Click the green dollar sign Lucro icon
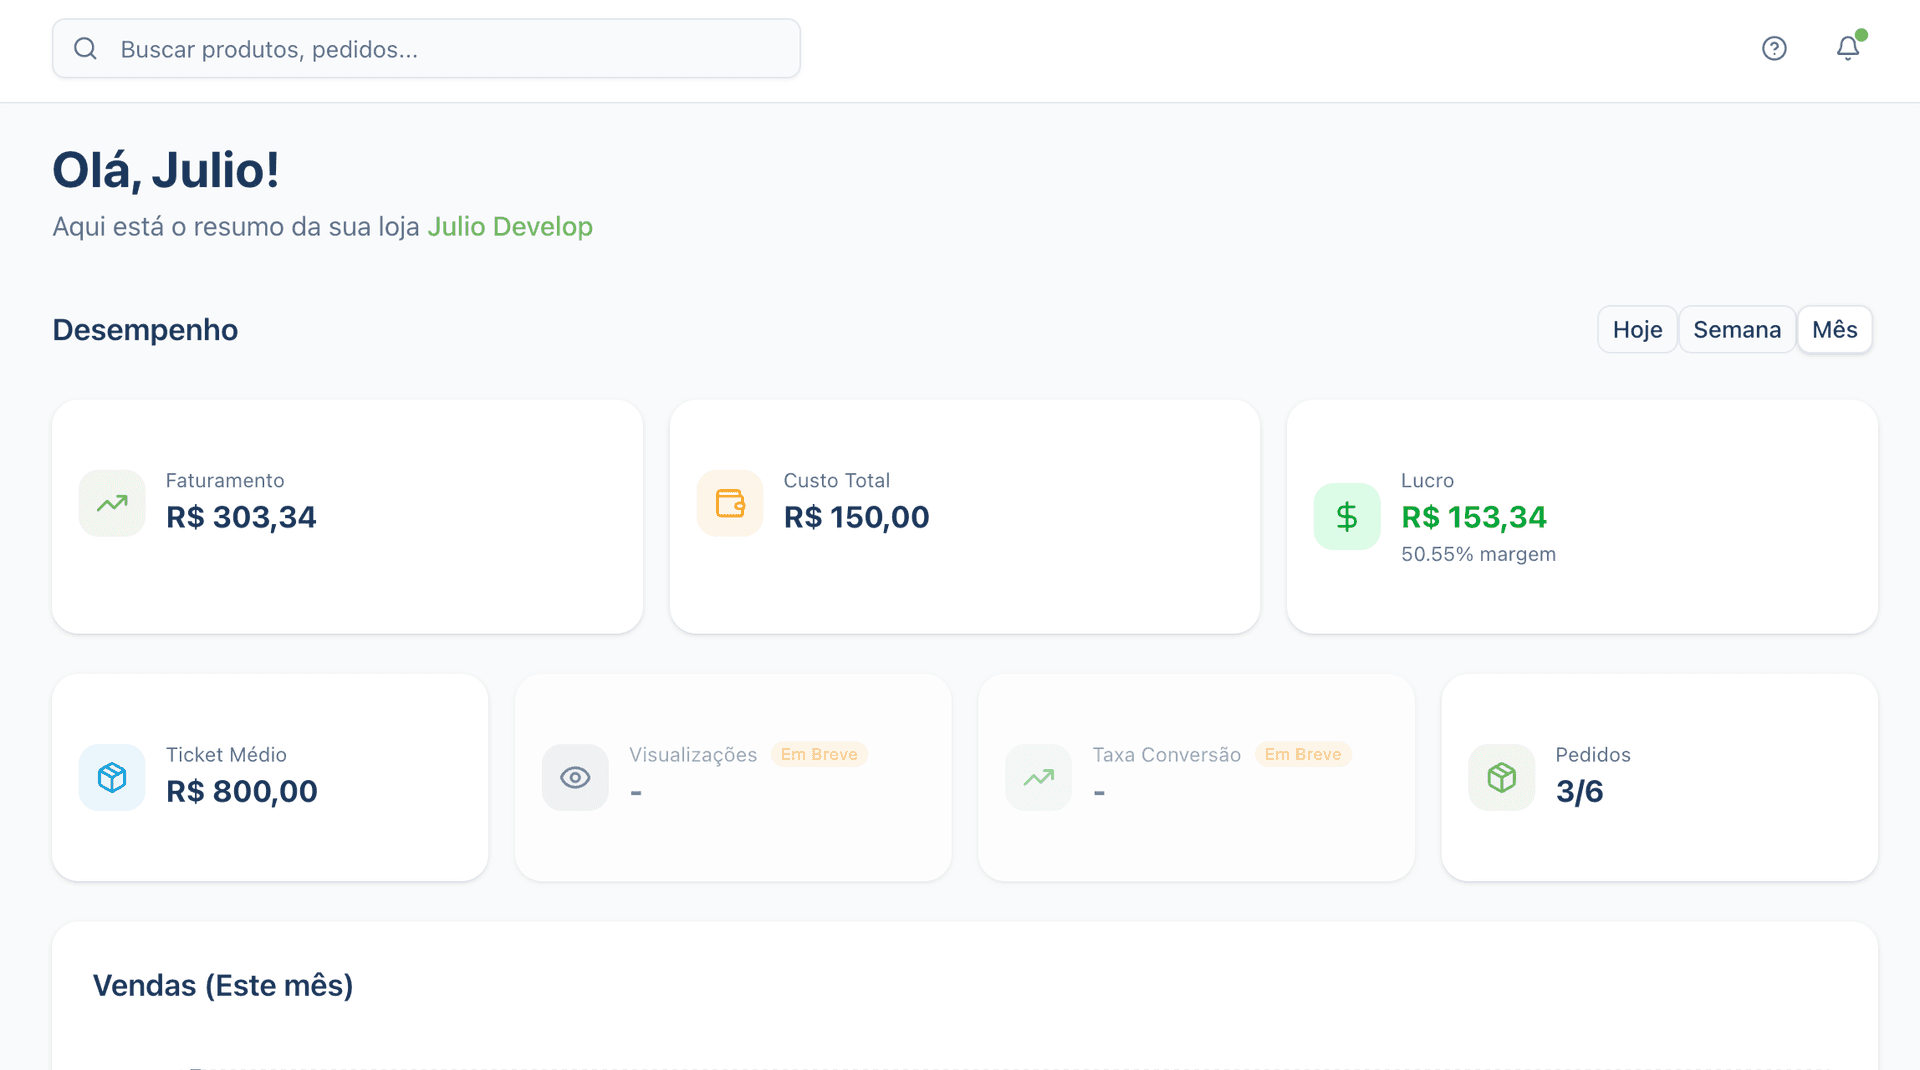Screen dimensions: 1920x1070 [1346, 516]
